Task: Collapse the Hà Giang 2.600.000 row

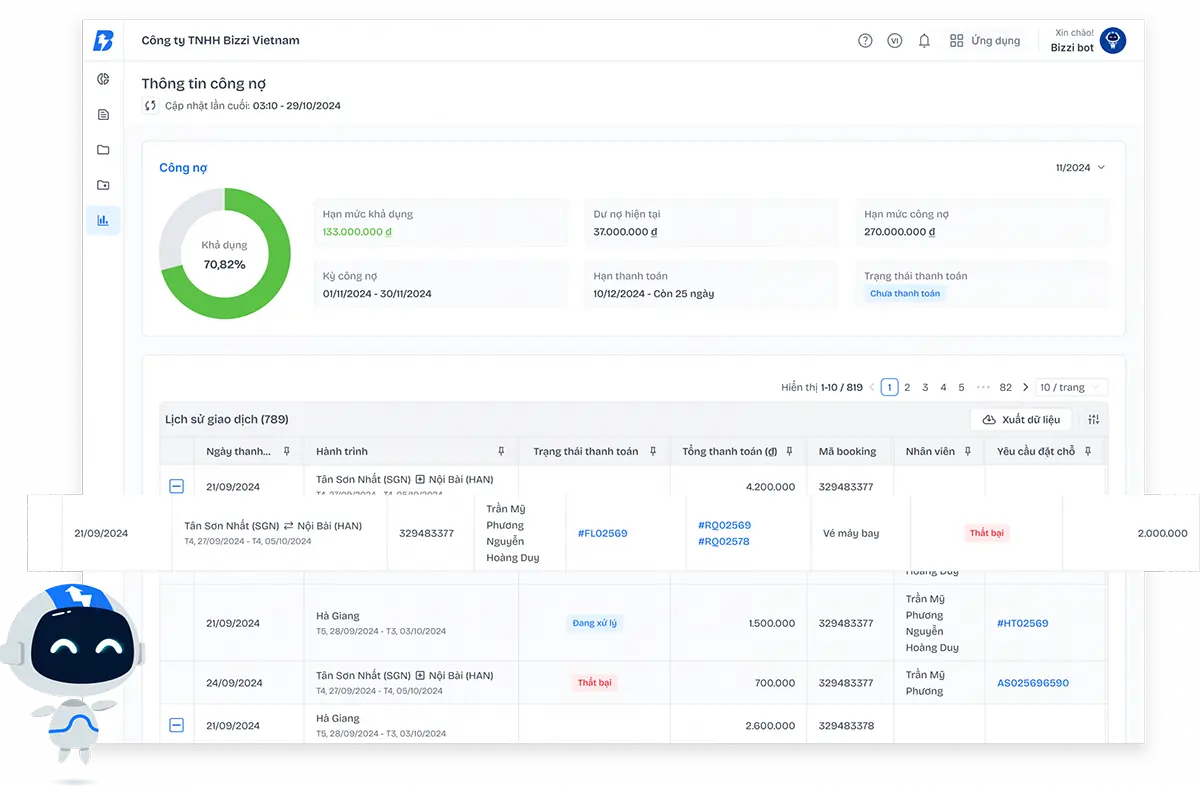Action: pyautogui.click(x=176, y=725)
